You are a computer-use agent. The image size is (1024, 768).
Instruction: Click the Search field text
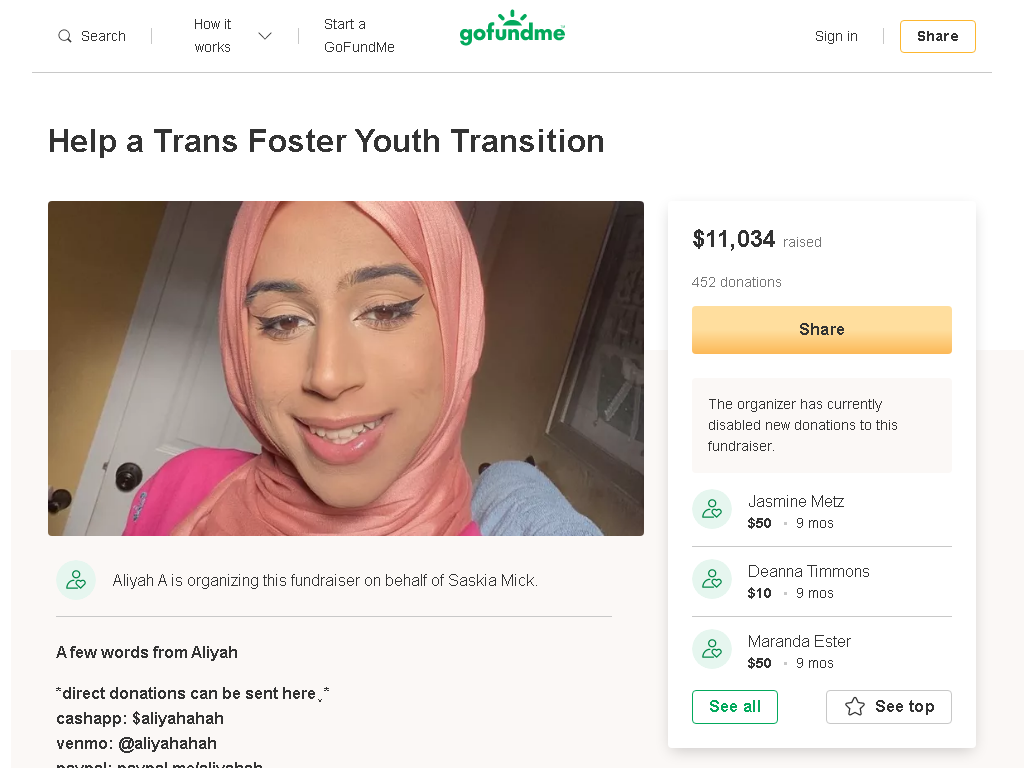103,36
